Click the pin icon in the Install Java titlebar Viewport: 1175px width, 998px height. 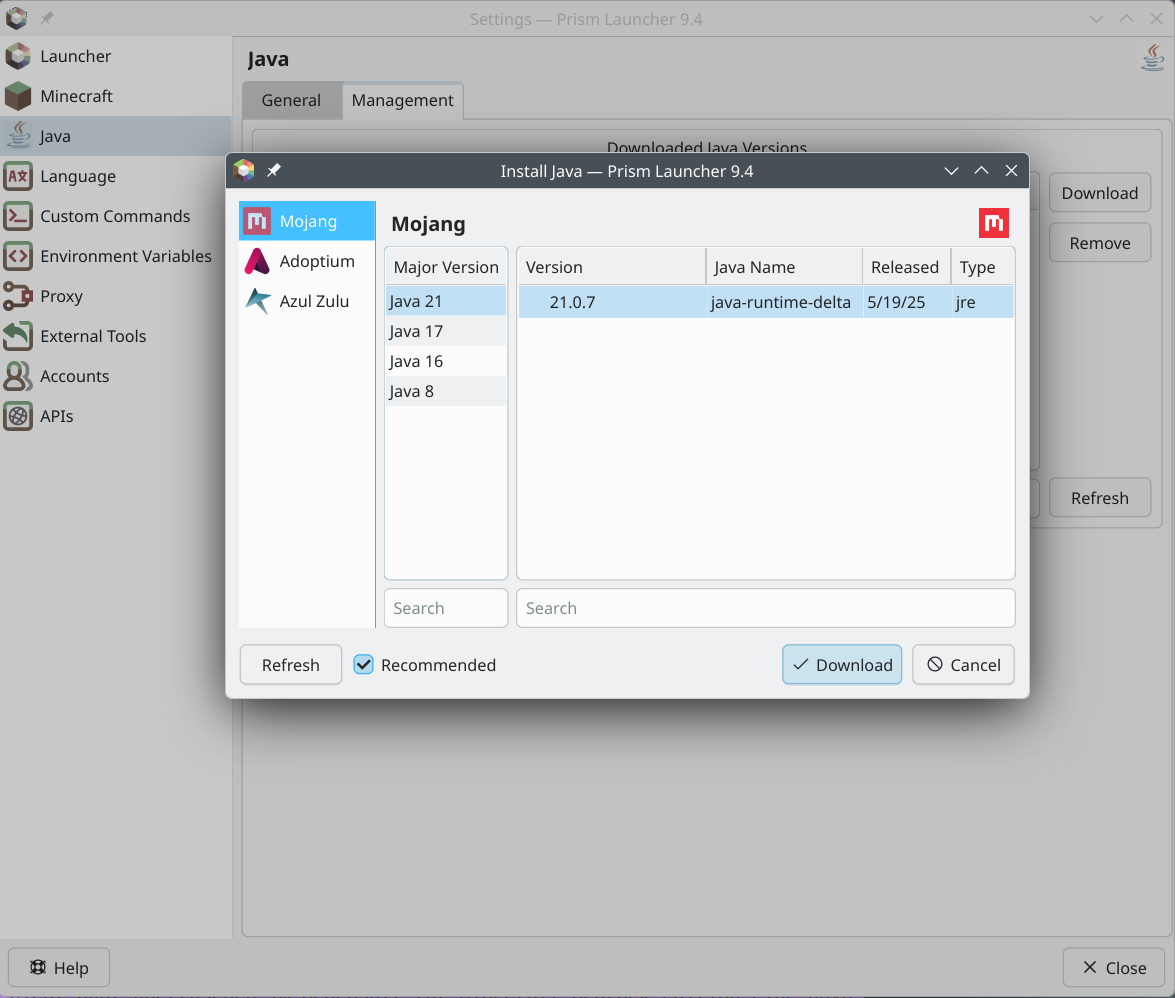[273, 171]
